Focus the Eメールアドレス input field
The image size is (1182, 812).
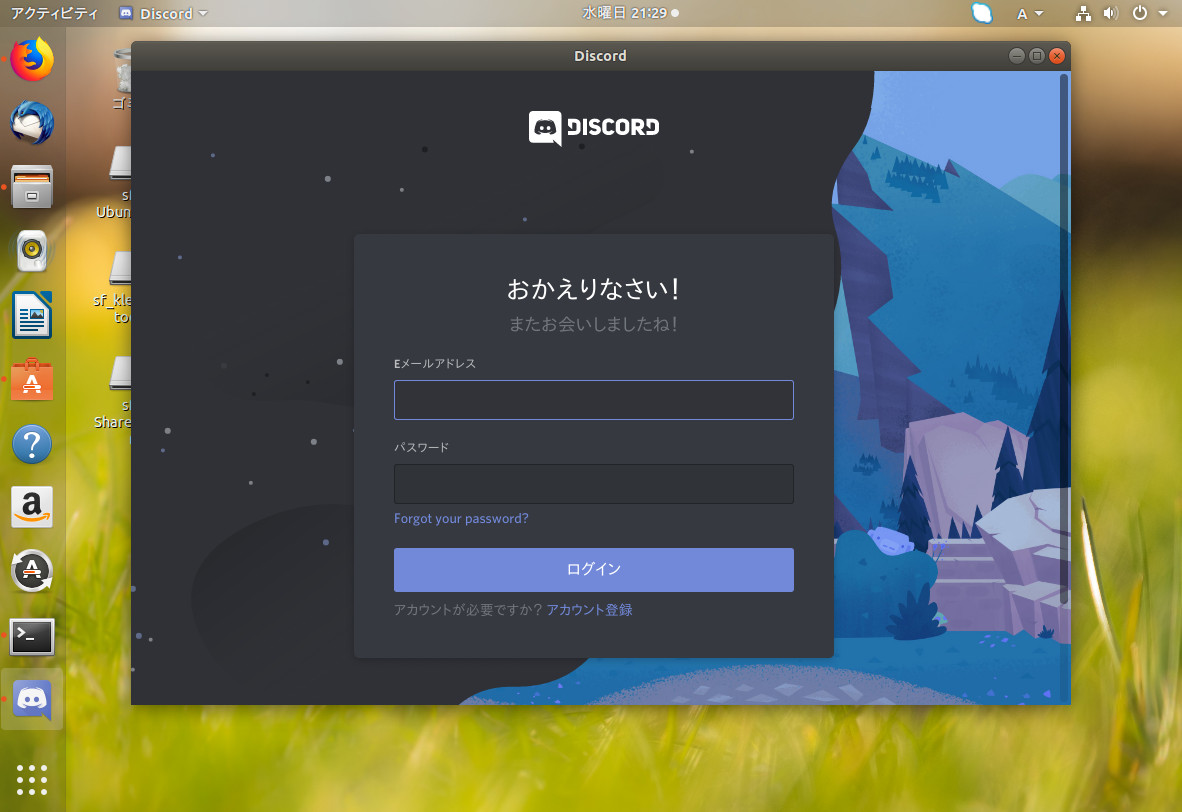593,400
